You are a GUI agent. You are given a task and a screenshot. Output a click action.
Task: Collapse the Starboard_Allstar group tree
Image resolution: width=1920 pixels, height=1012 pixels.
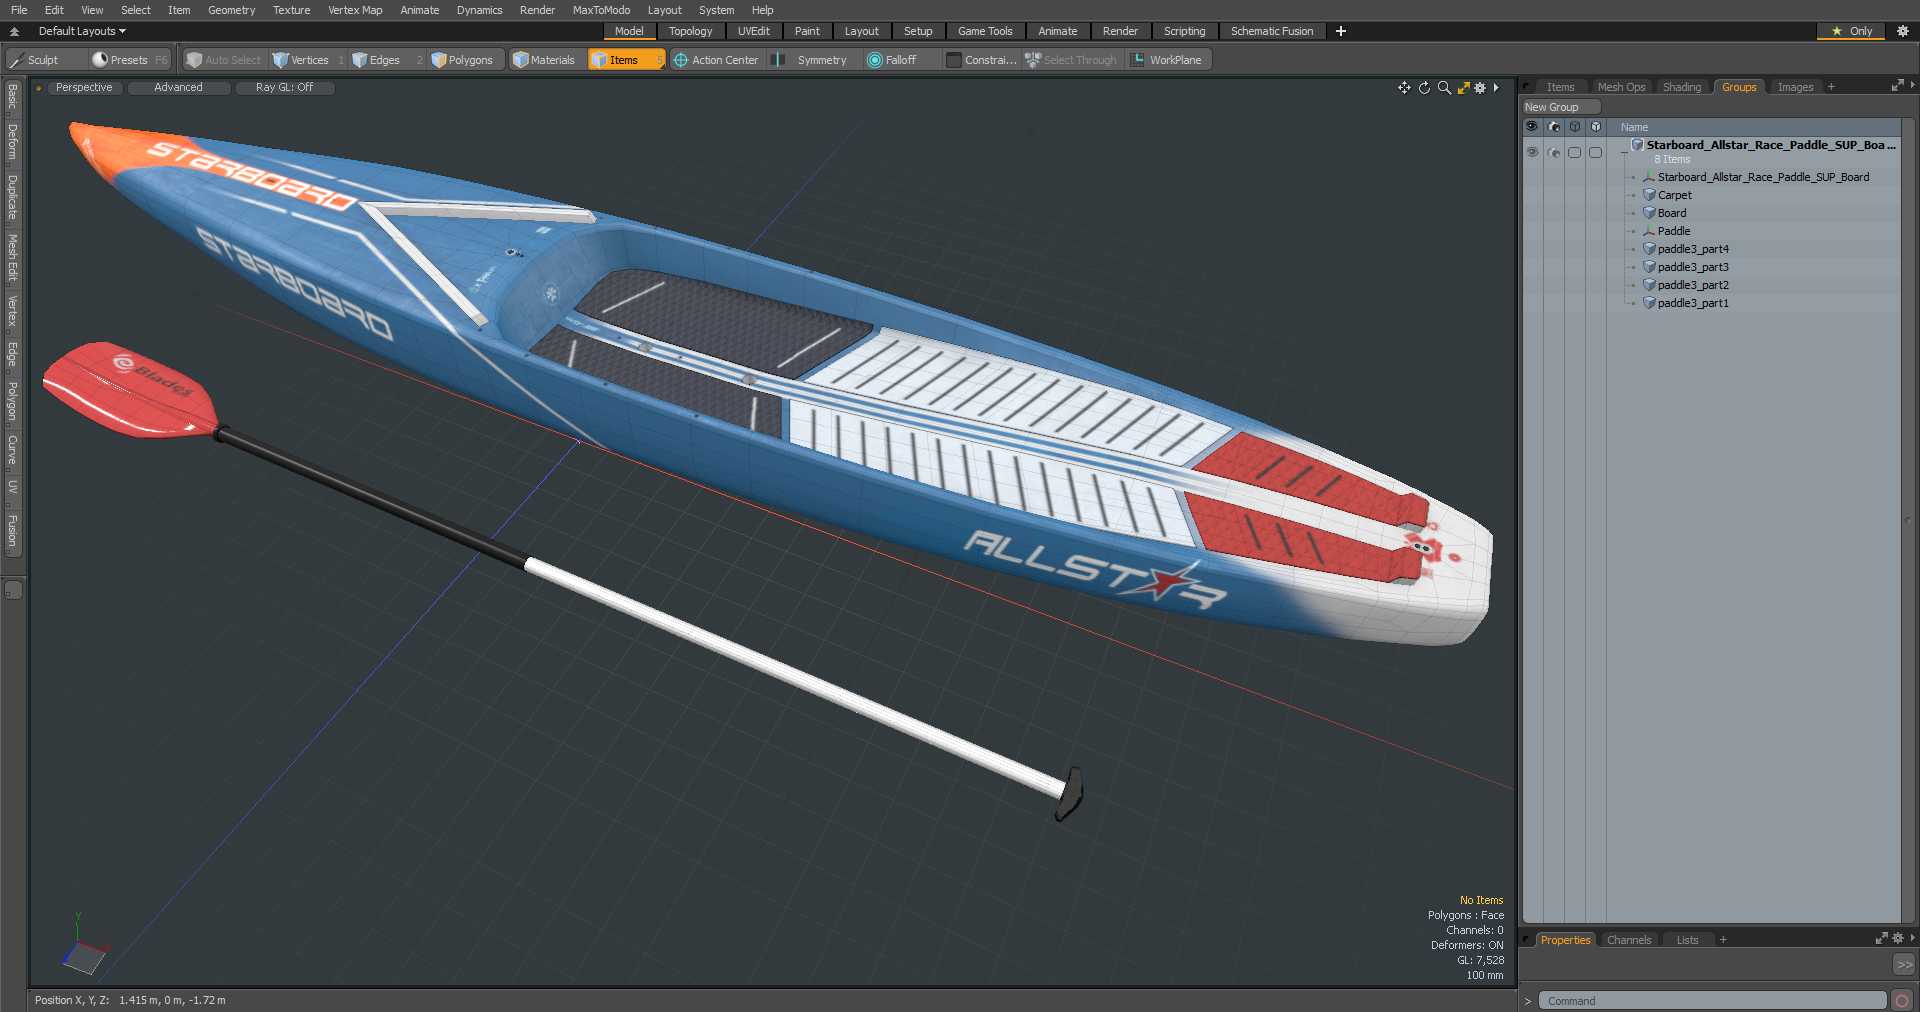(x=1623, y=151)
